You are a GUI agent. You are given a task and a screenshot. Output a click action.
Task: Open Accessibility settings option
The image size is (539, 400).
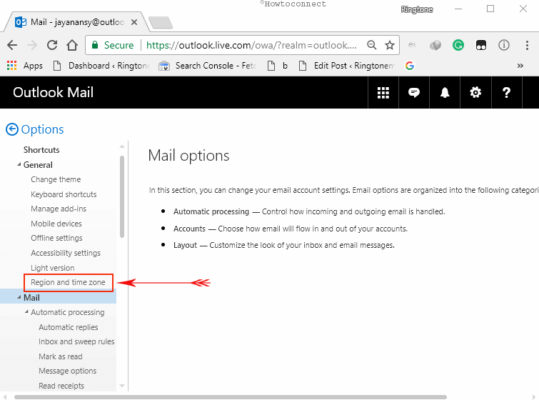pos(66,253)
